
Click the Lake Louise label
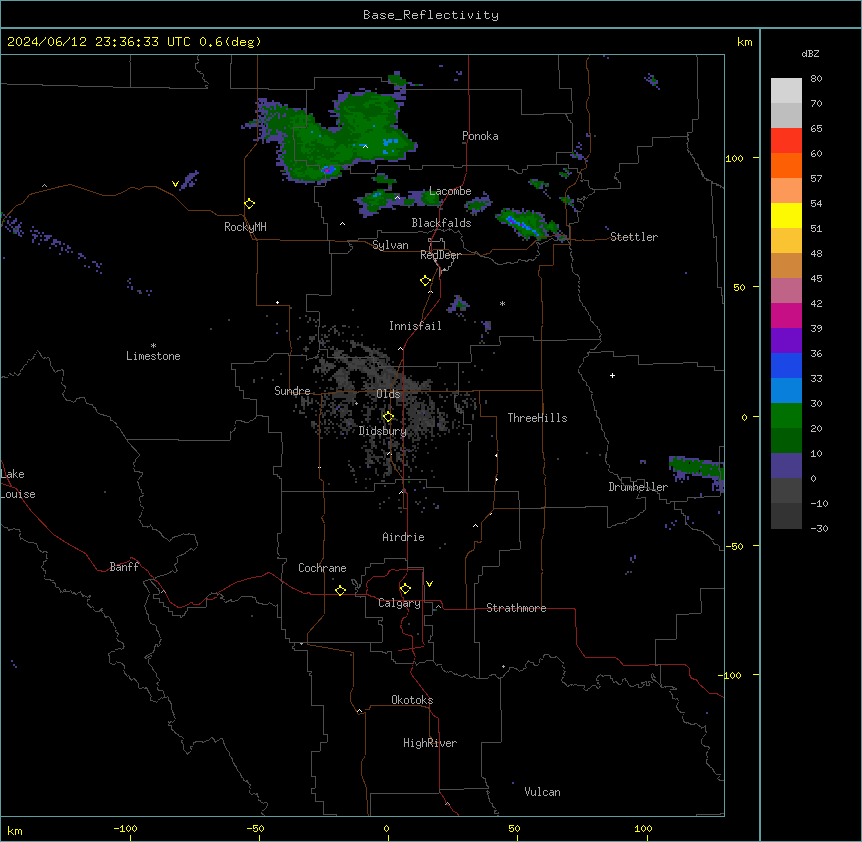(x=18, y=484)
